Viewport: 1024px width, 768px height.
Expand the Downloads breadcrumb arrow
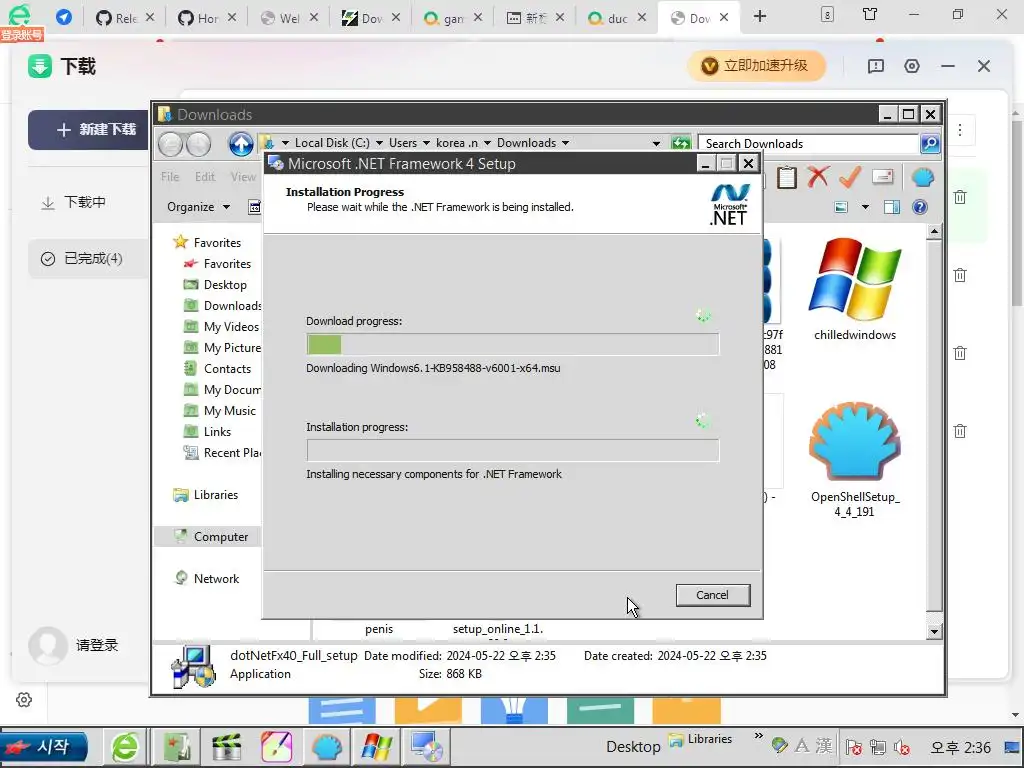coord(566,143)
